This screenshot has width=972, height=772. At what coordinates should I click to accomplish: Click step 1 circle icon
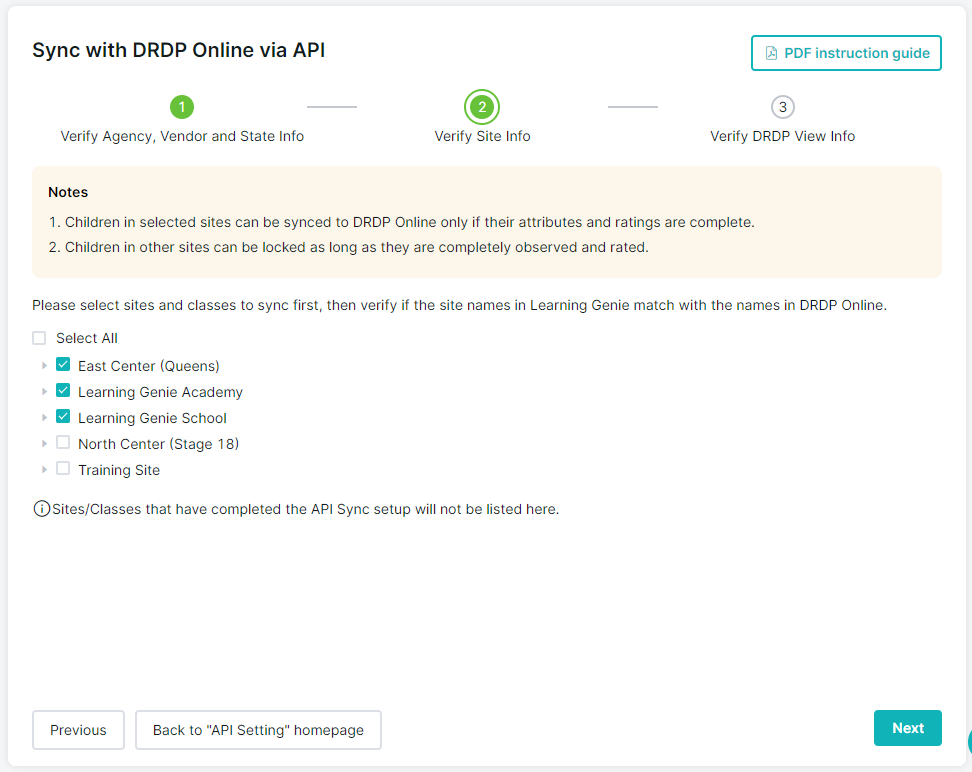click(182, 107)
